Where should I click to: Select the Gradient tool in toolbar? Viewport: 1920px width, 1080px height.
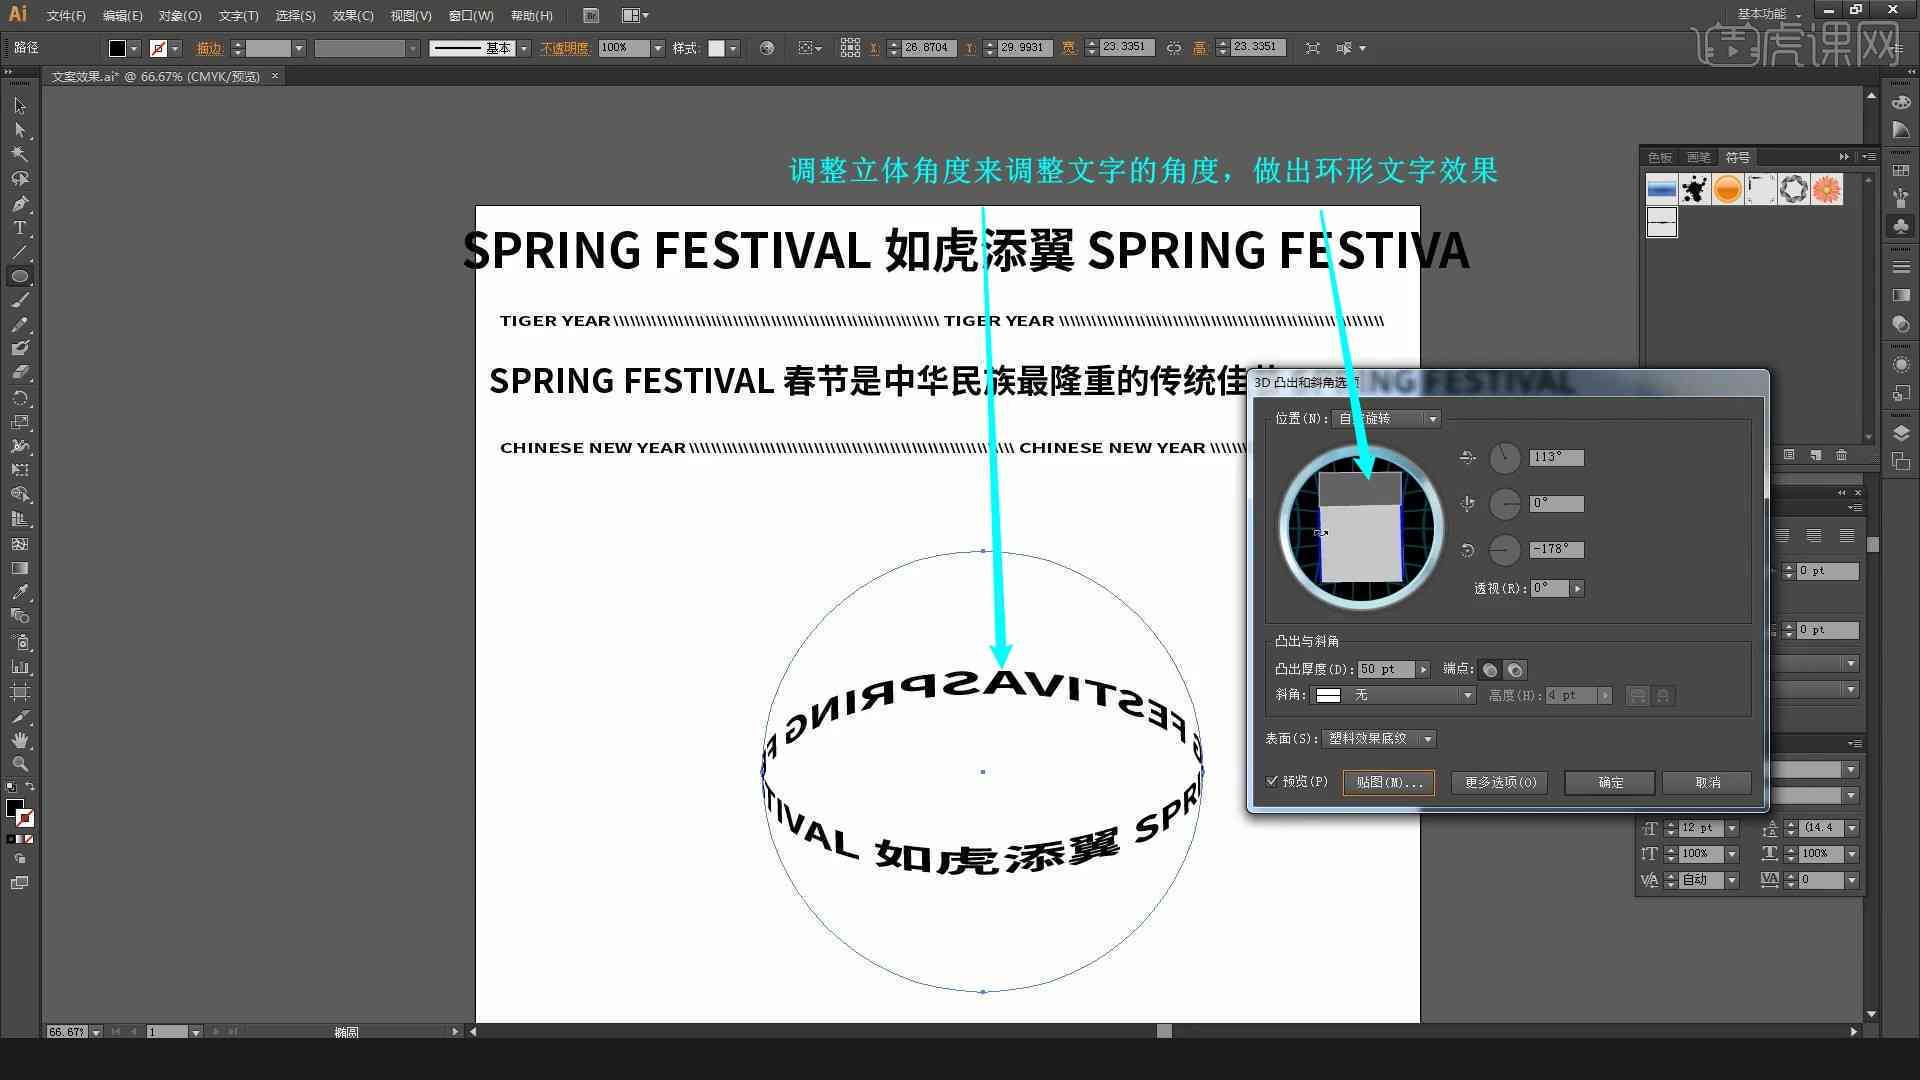tap(18, 568)
